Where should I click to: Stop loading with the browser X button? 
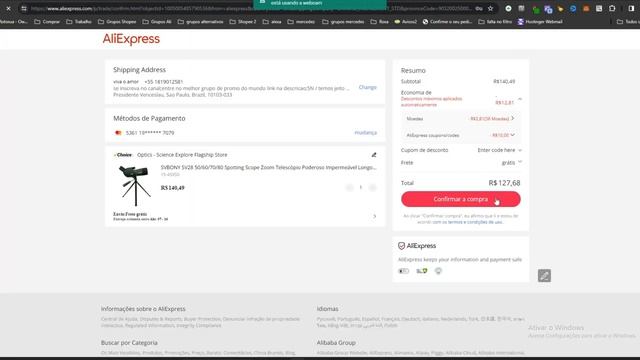8,8
